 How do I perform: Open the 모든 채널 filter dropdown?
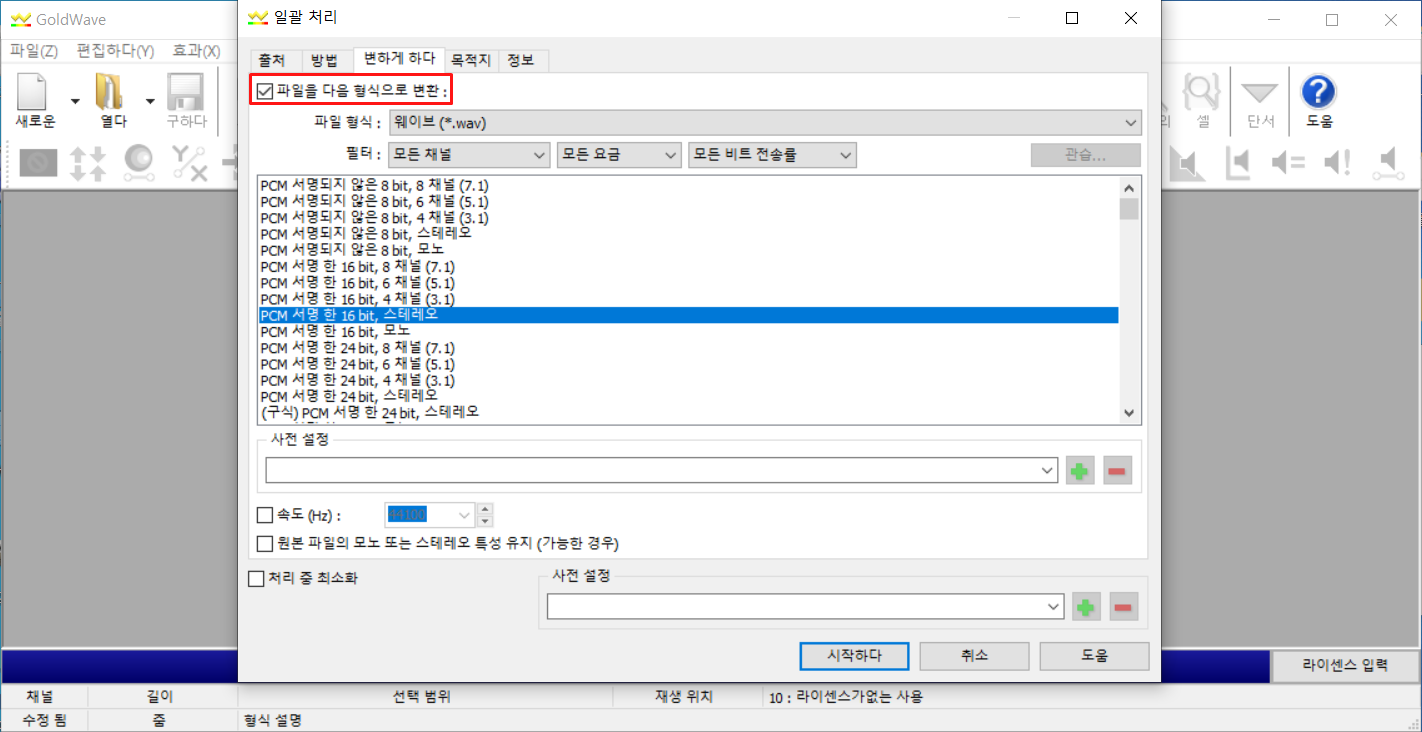470,155
